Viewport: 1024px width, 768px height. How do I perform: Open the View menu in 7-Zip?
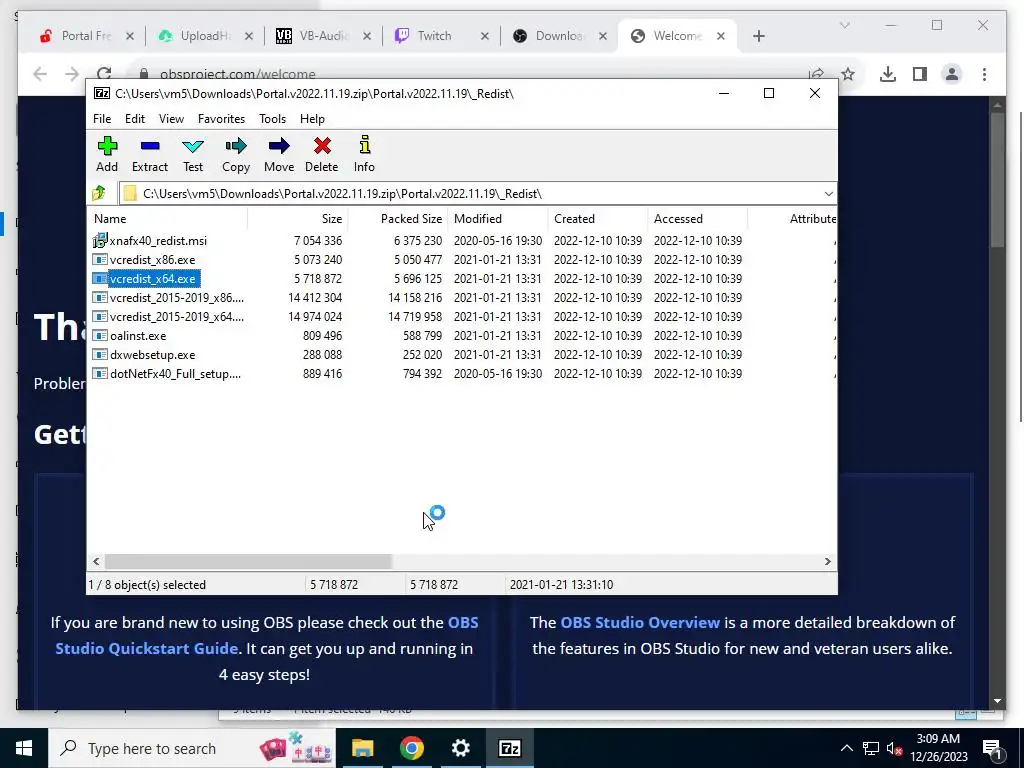[x=171, y=119]
